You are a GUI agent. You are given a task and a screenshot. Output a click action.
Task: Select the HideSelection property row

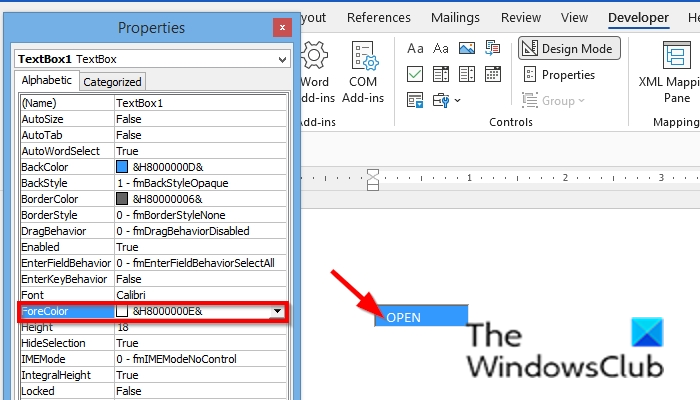pyautogui.click(x=153, y=343)
